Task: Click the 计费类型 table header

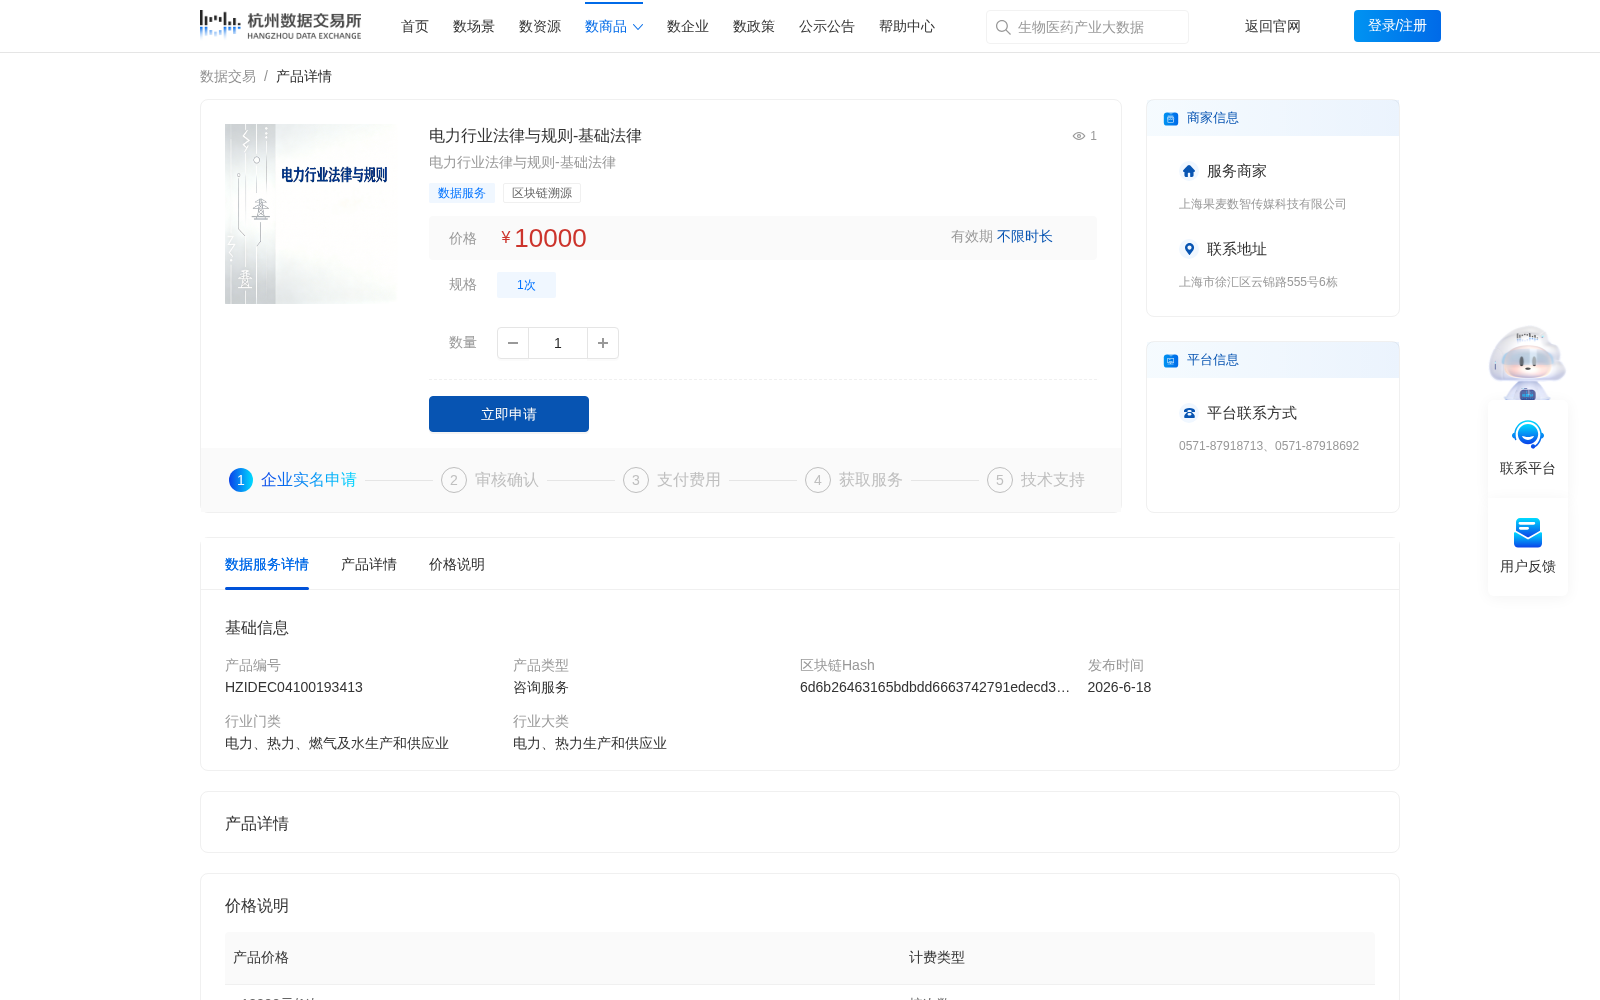Action: coord(937,958)
